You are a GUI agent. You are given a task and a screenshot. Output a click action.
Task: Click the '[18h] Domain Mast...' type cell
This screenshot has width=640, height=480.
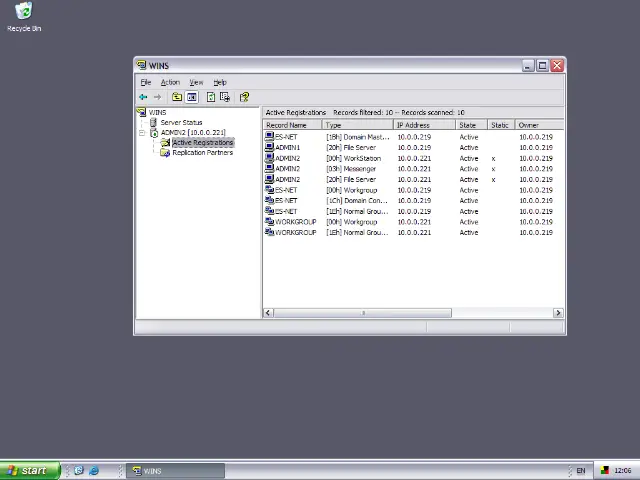pyautogui.click(x=358, y=137)
